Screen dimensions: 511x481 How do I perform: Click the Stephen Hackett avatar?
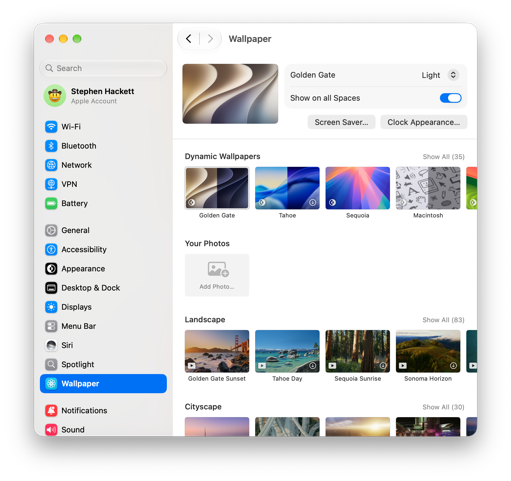pyautogui.click(x=55, y=96)
